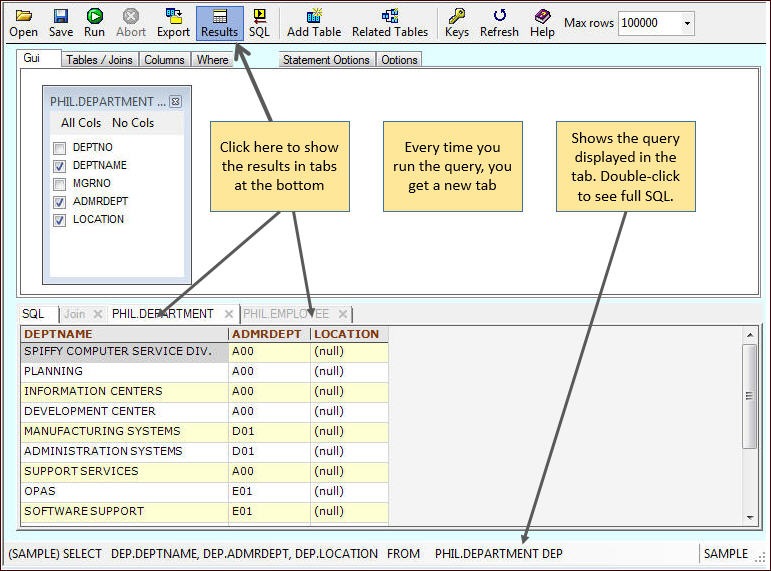Screen dimensions: 771x571
Task: Click the results scrollbar up arrow
Action: coord(750,335)
